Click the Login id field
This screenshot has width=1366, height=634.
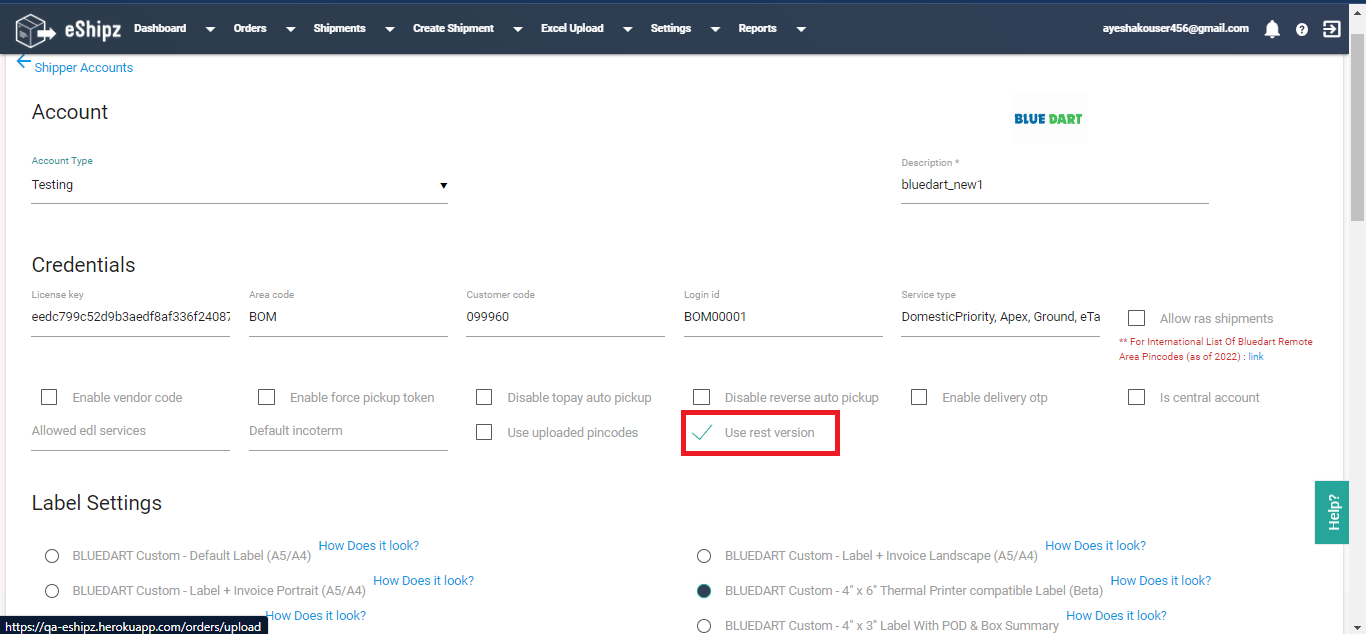(783, 317)
